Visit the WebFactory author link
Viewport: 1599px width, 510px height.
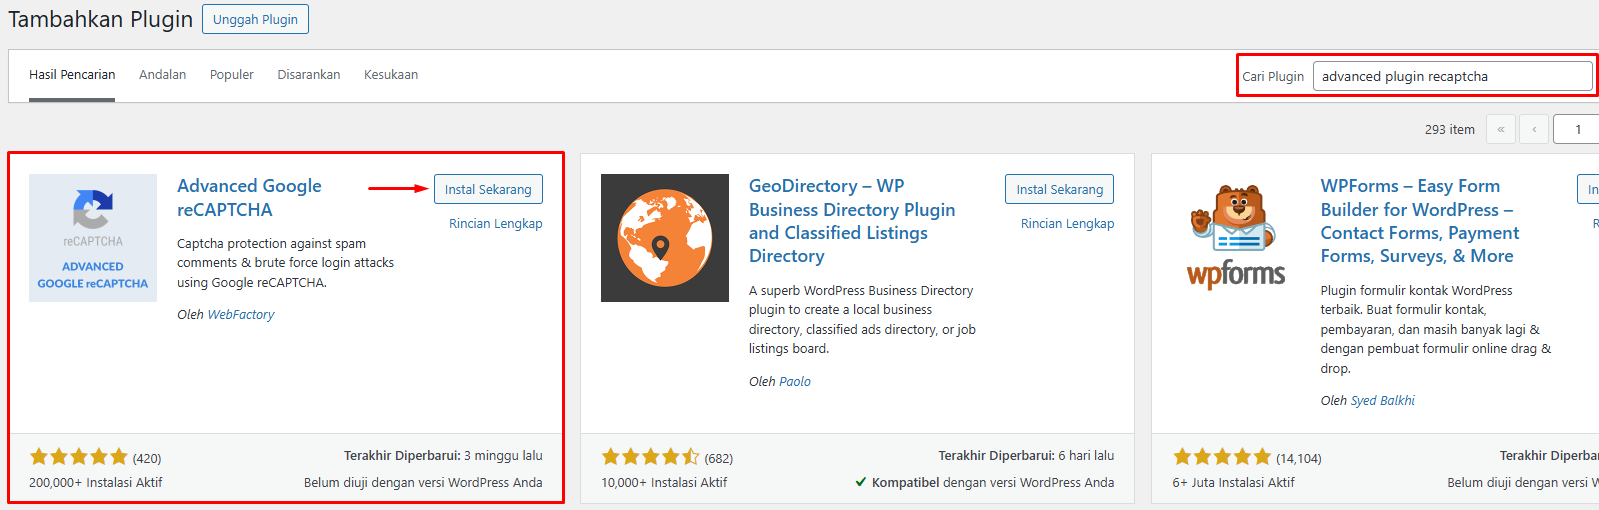click(241, 314)
